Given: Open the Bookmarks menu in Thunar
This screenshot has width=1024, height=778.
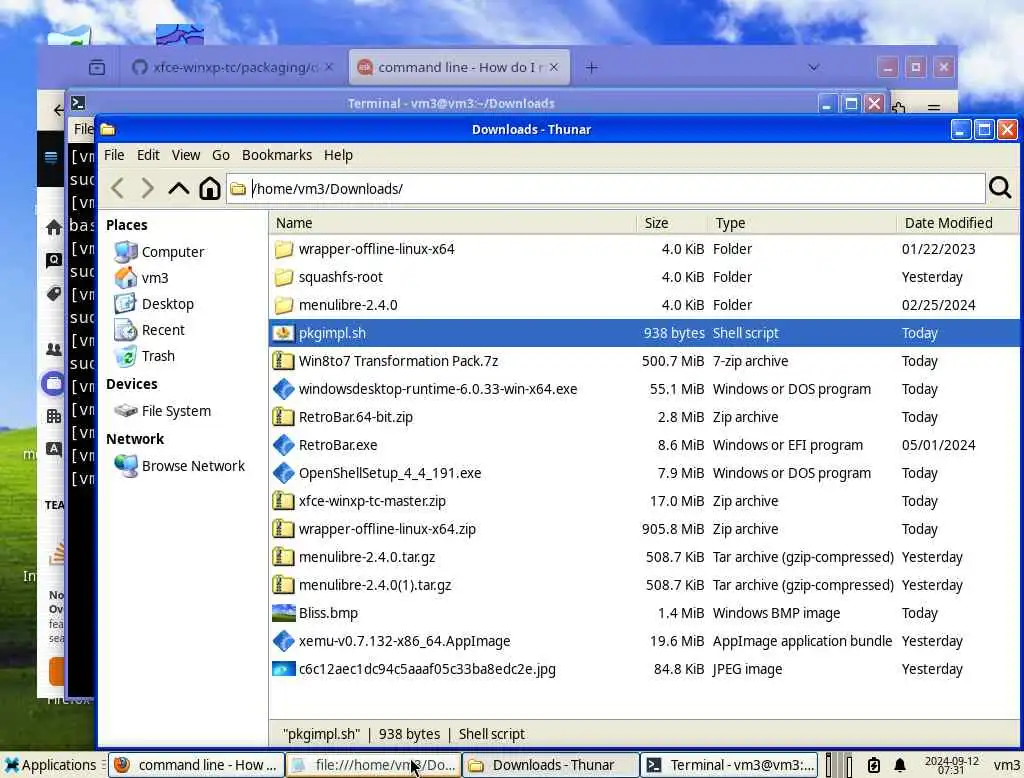Looking at the screenshot, I should coord(277,155).
